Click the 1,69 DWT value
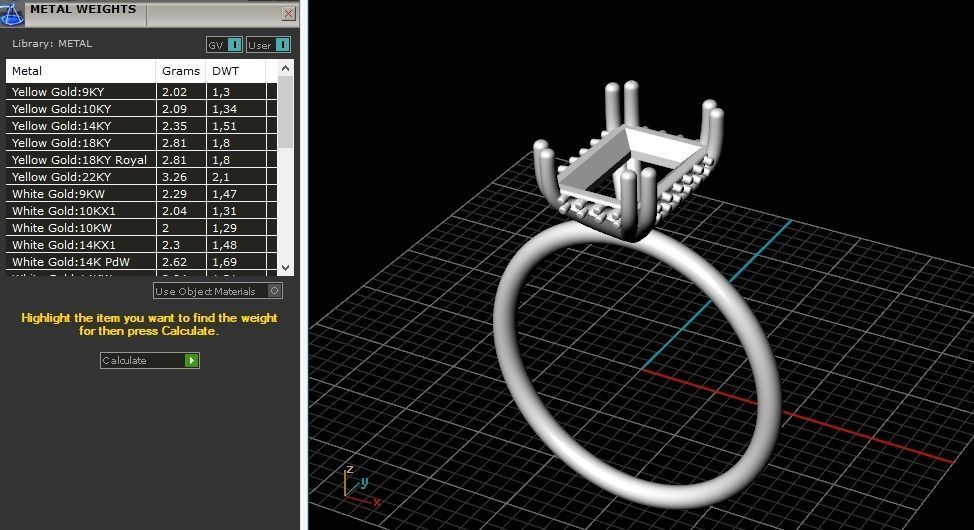 pyautogui.click(x=224, y=262)
